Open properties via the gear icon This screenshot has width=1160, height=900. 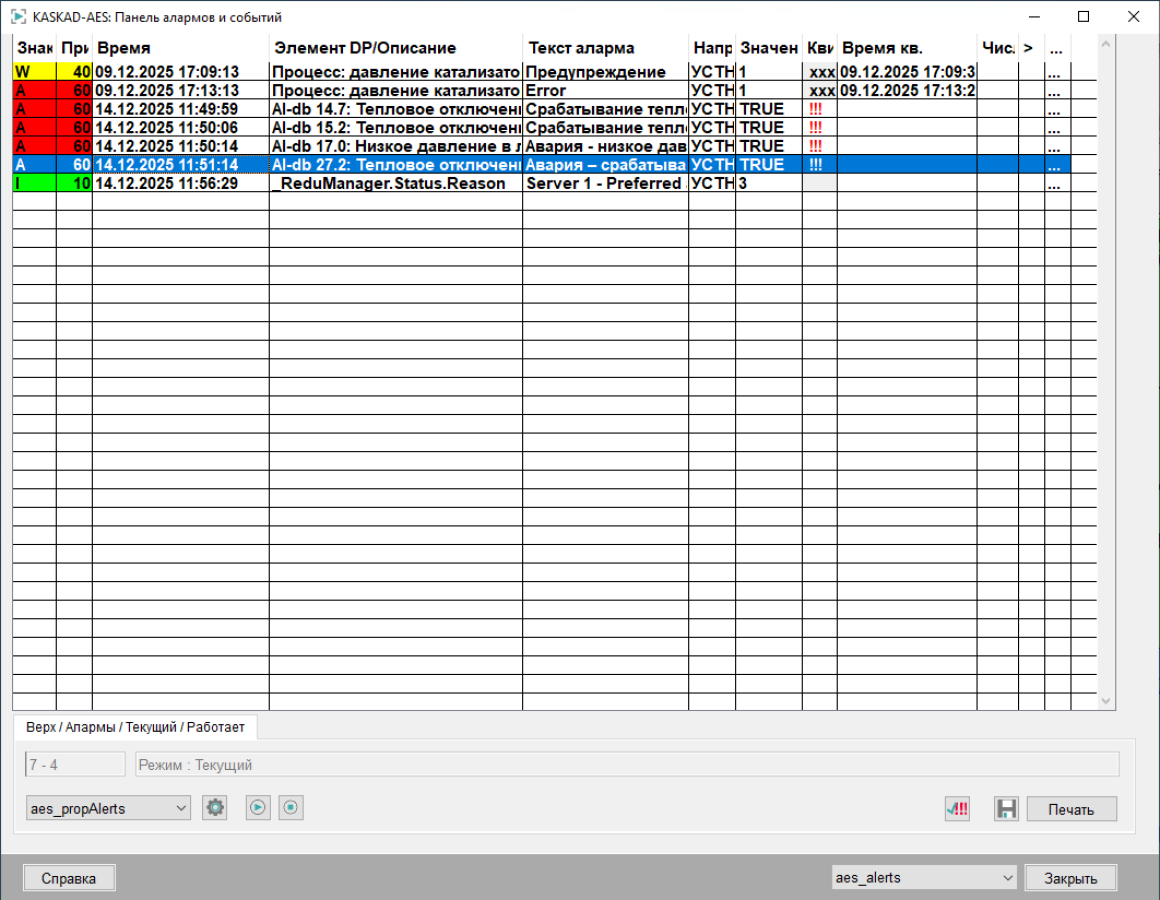click(x=215, y=808)
